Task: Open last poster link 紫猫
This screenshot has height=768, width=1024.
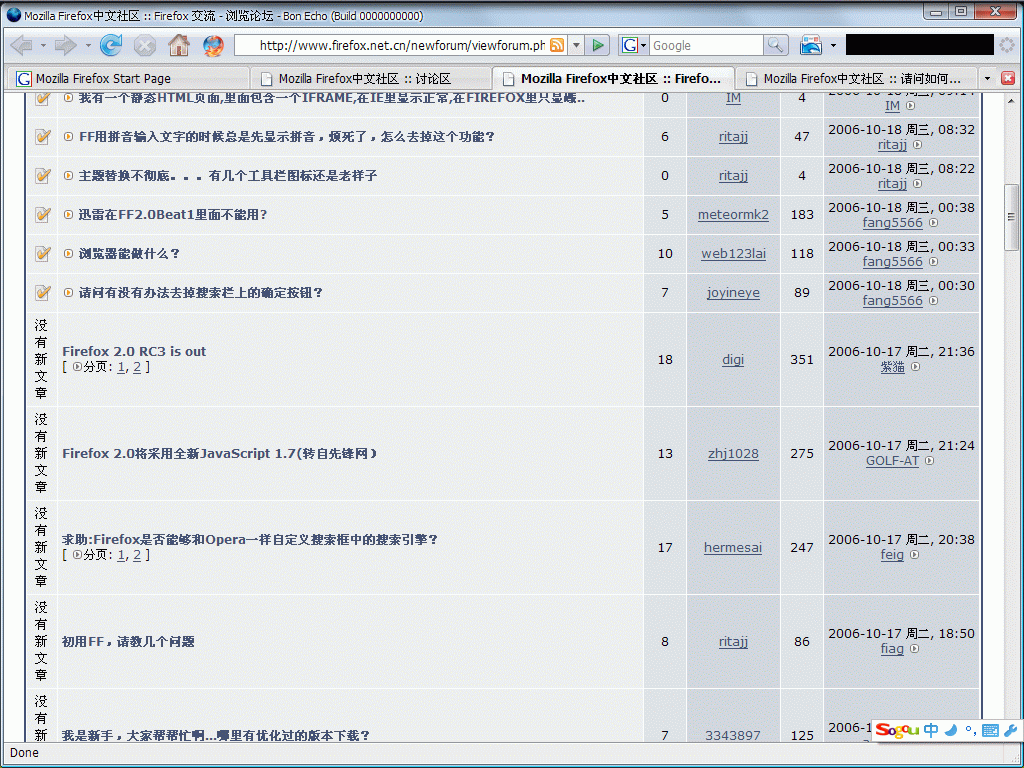Action: tap(892, 367)
